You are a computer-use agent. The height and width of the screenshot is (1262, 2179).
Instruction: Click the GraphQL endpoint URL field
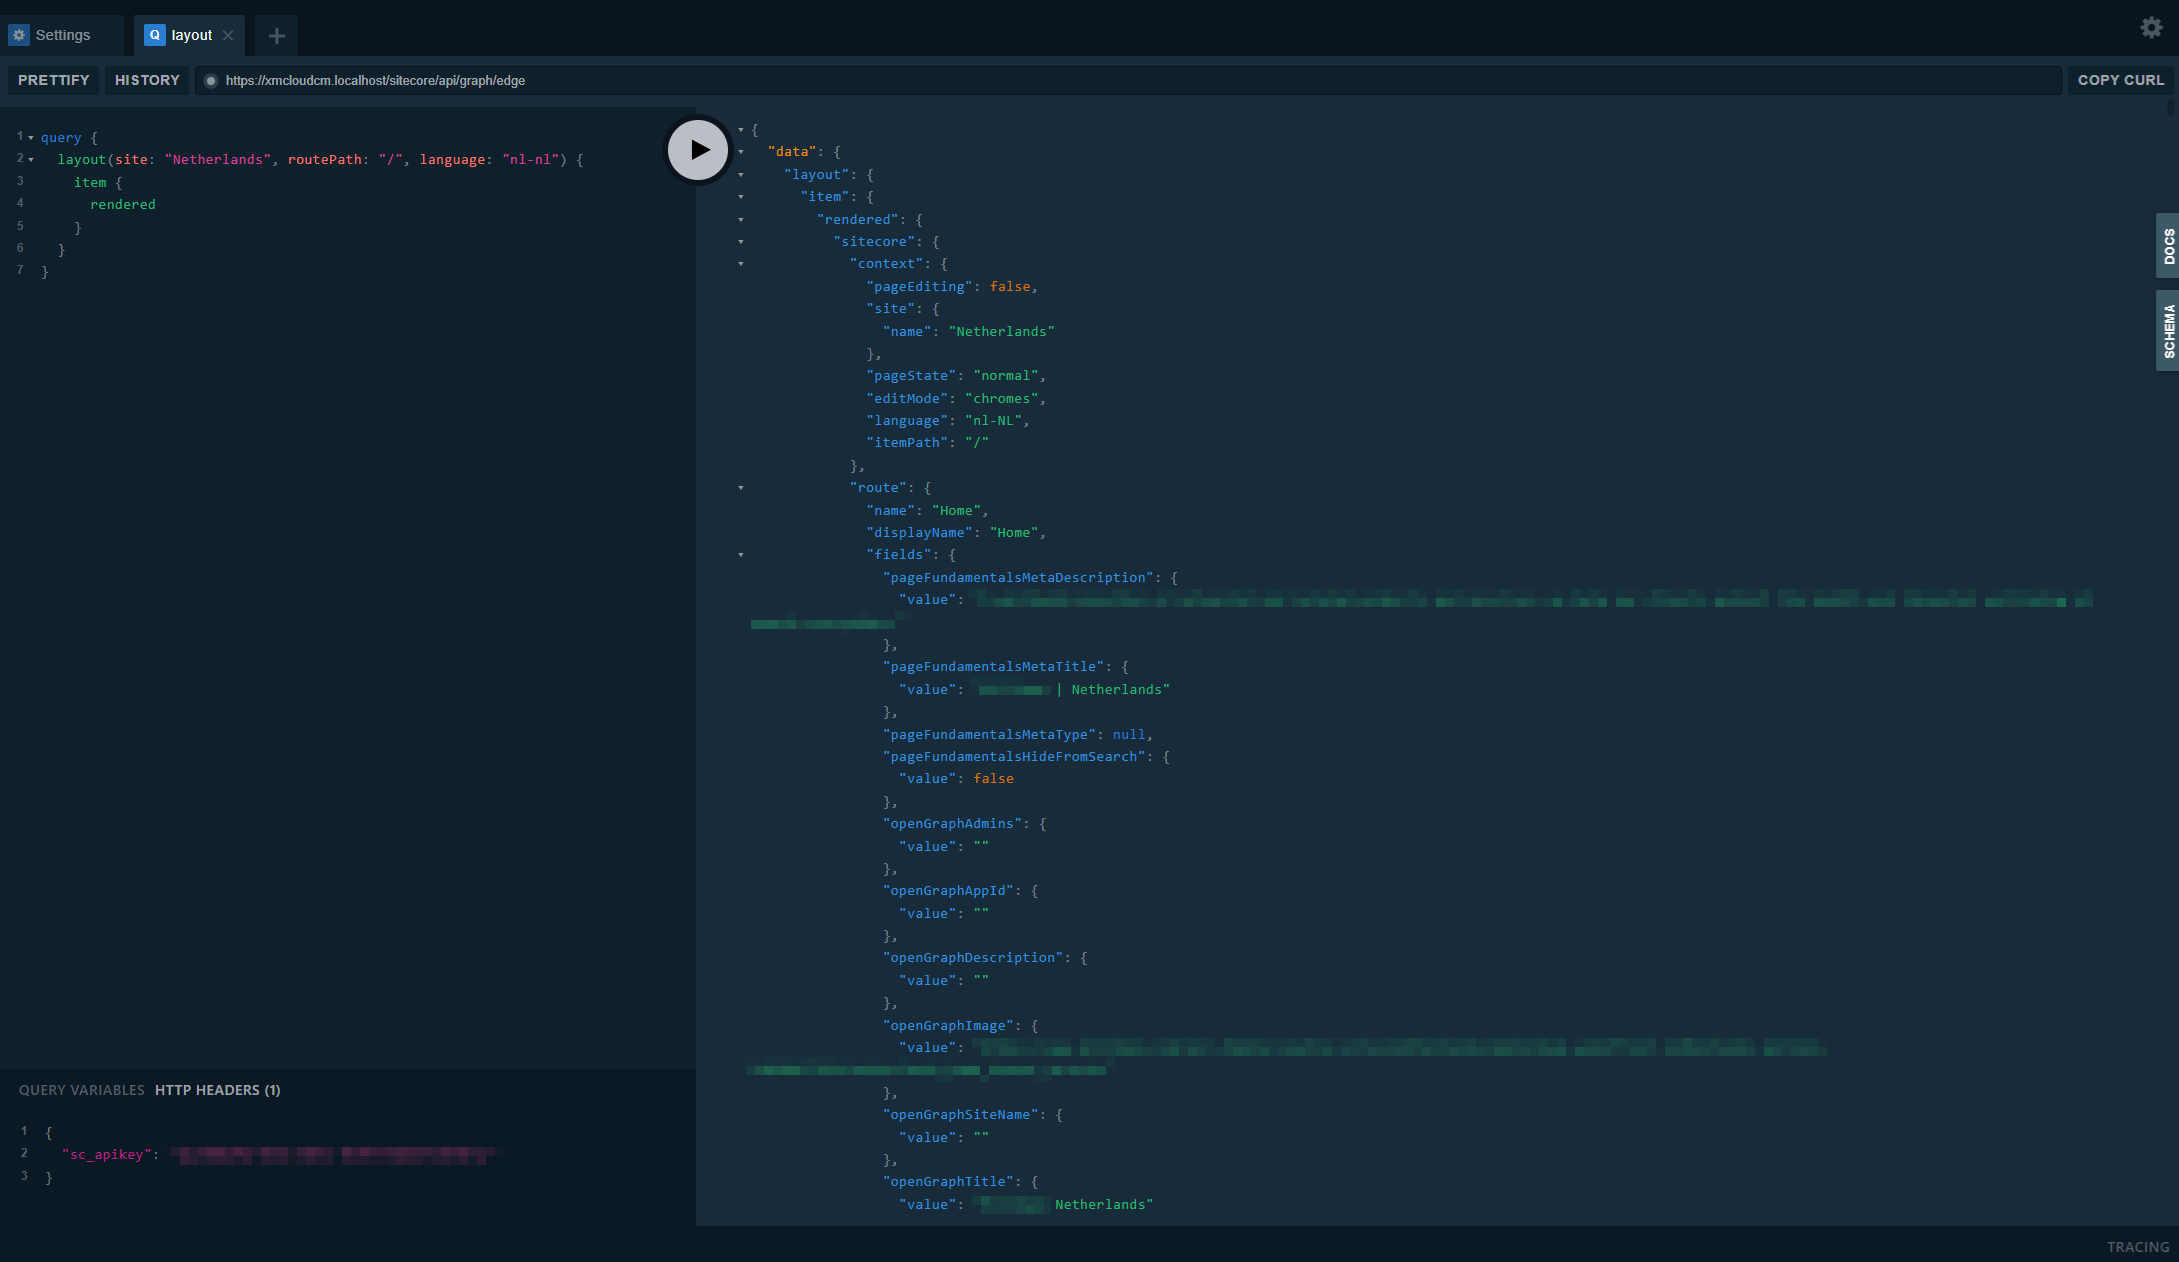pyautogui.click(x=1128, y=81)
